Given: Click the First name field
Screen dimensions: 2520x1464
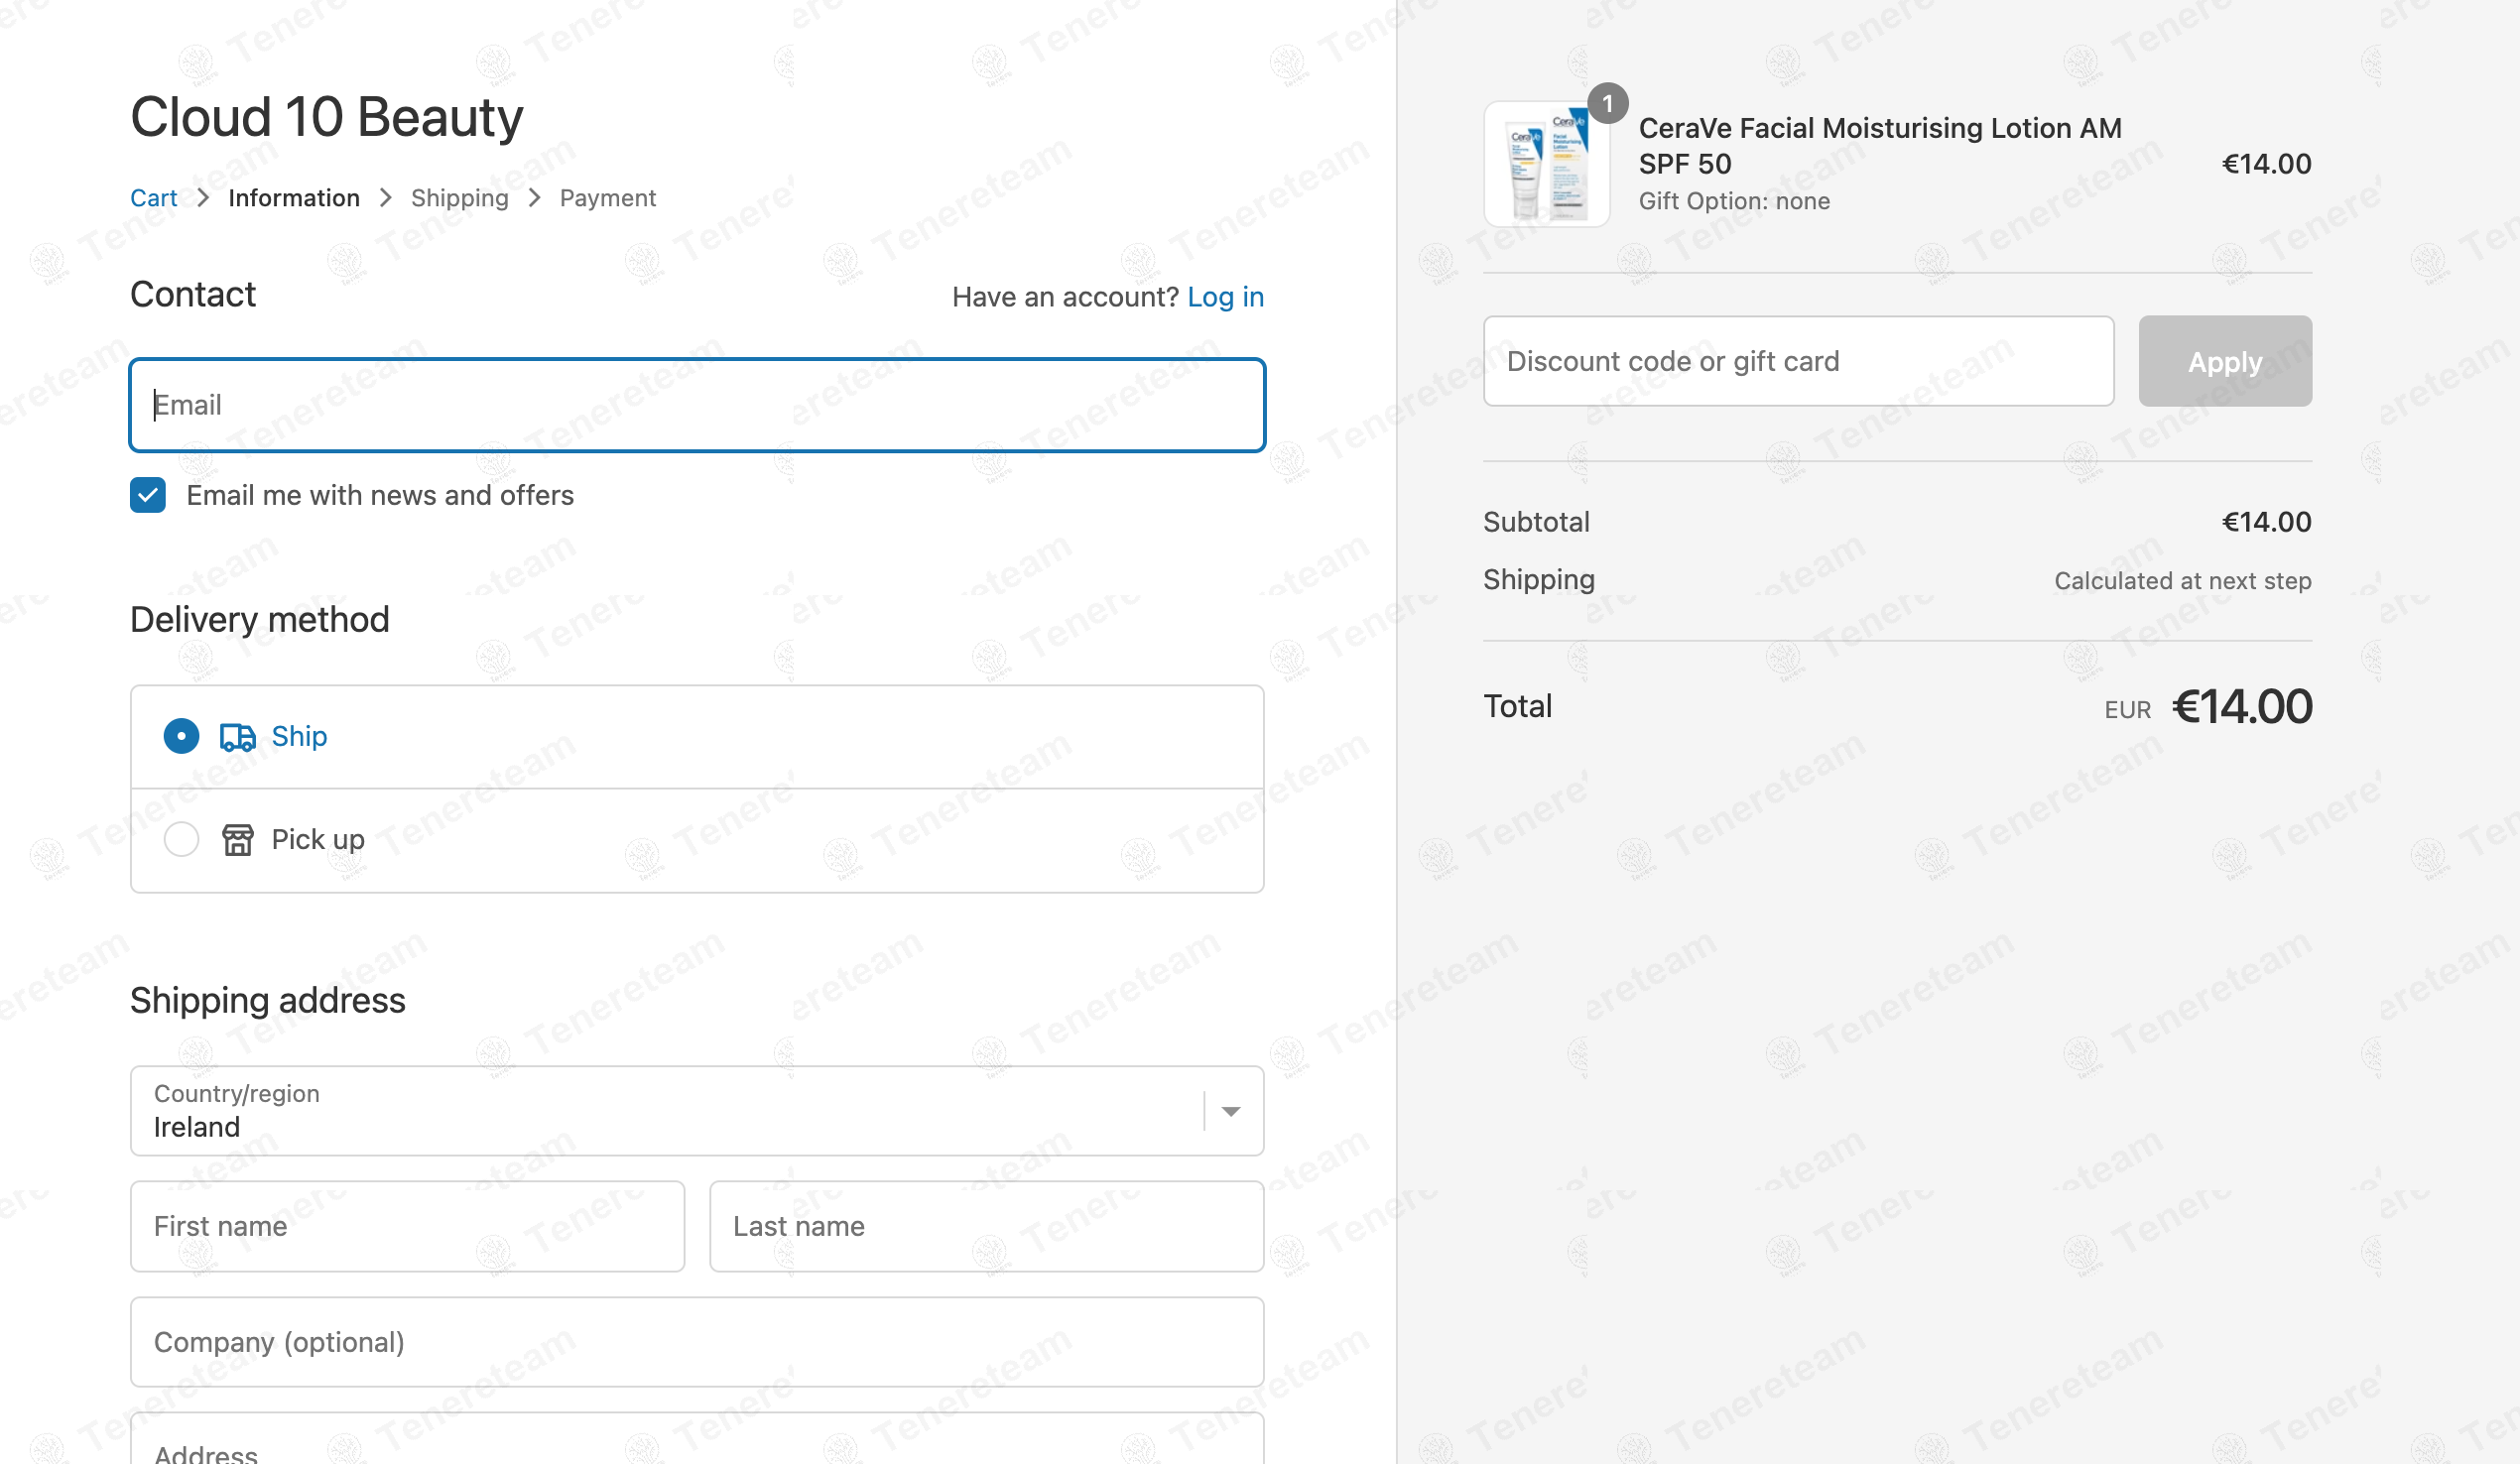Looking at the screenshot, I should 408,1226.
